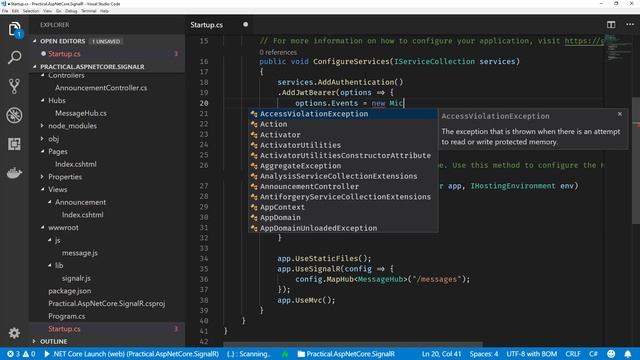Open the Extensions view in activity bar
Image resolution: width=640 pixels, height=360 pixels.
point(14,144)
